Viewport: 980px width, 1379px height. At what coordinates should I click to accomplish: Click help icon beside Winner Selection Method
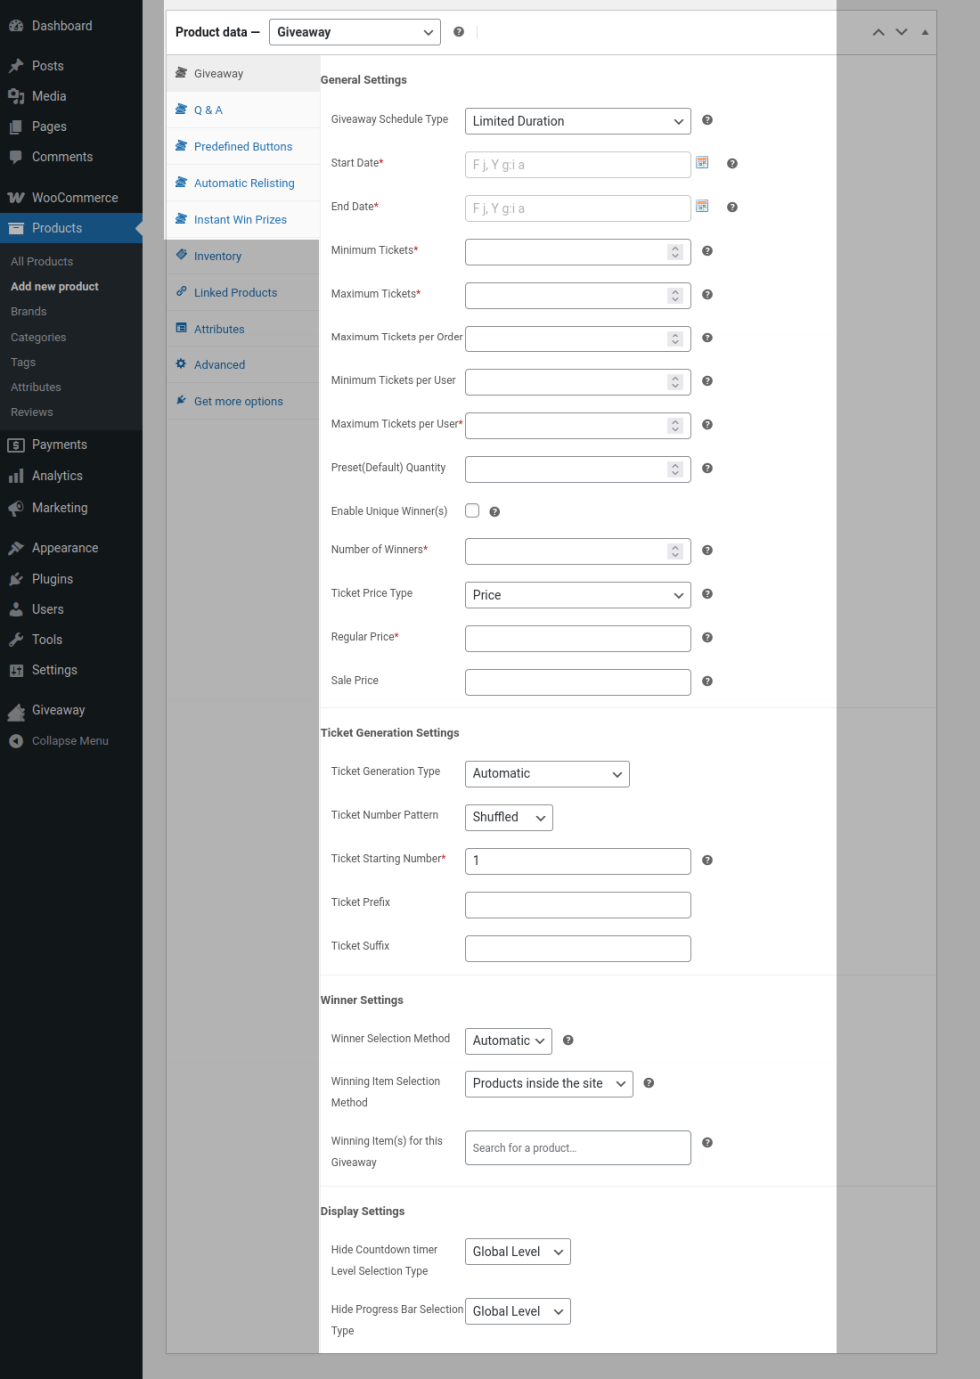(568, 1040)
